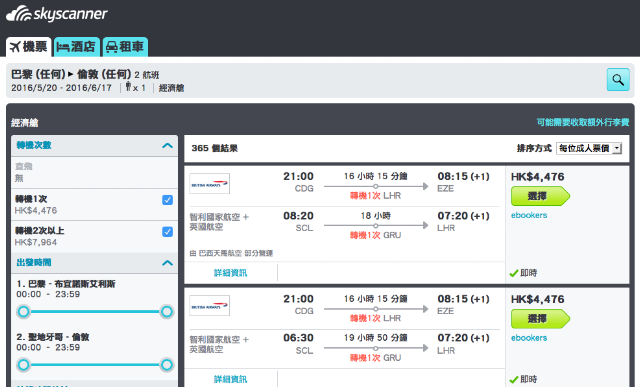Click ebookers link in first result
This screenshot has height=387, width=640.
click(529, 215)
